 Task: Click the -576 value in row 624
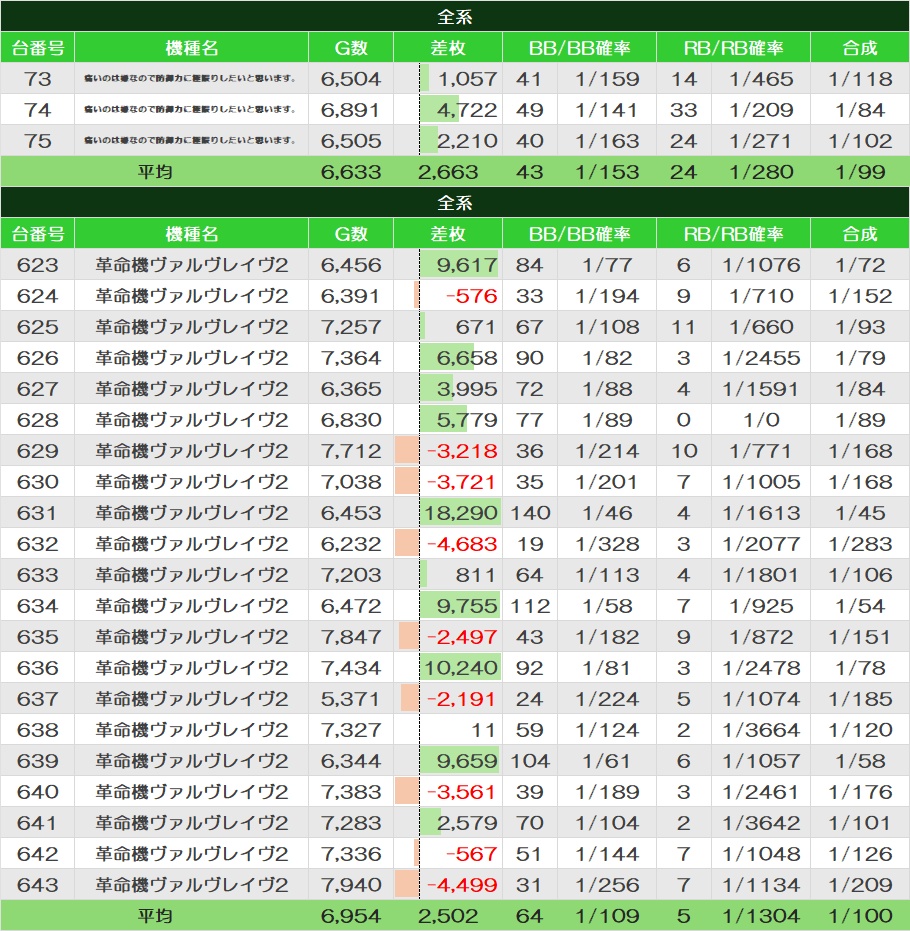coord(471,296)
